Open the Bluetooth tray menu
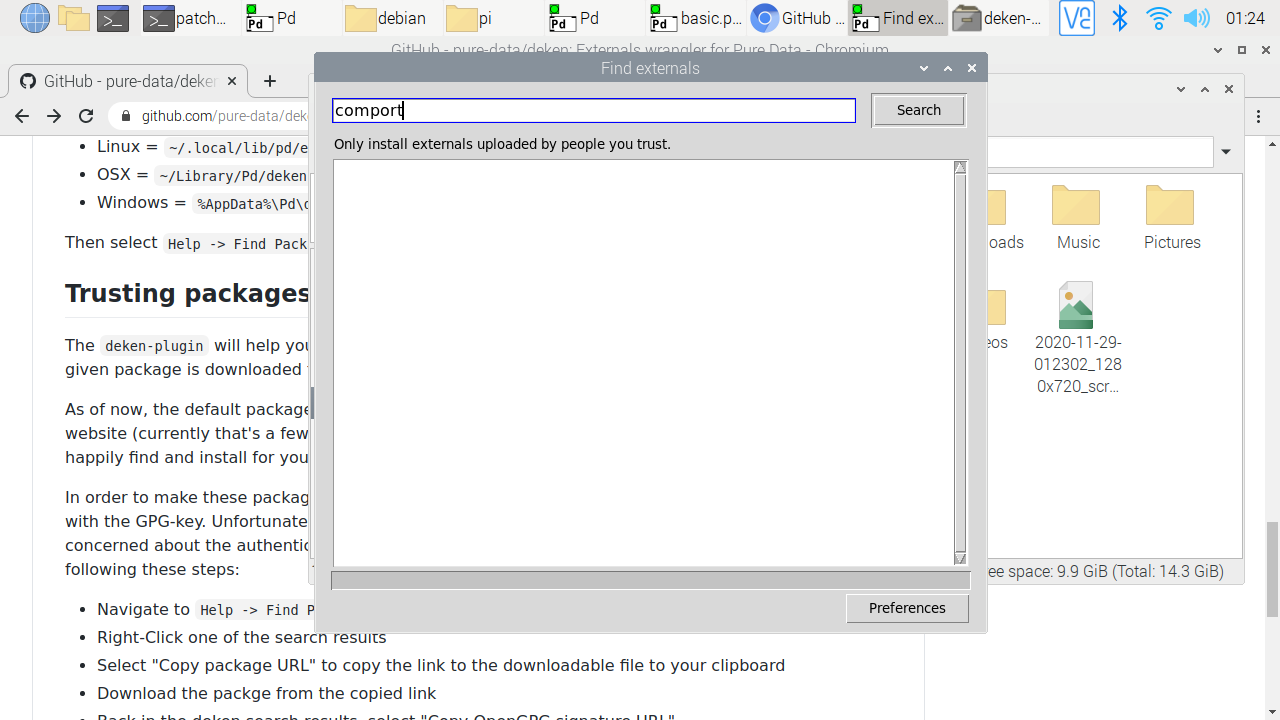 point(1120,17)
